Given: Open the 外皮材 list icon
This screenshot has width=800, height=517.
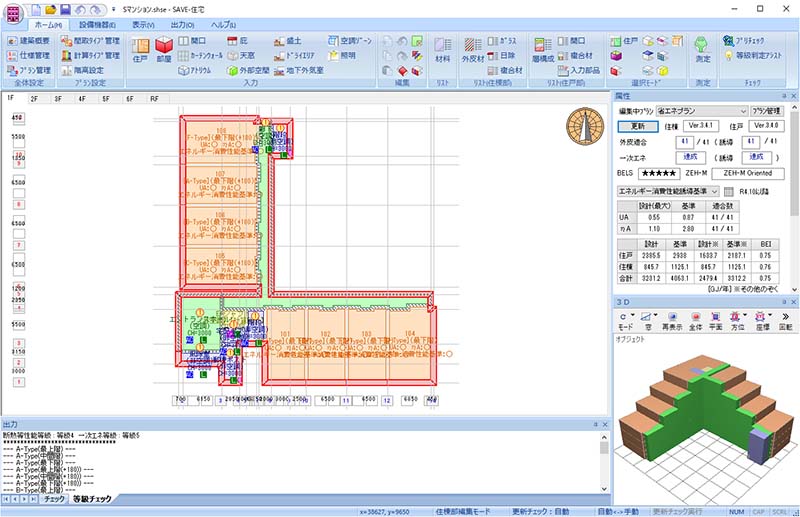Looking at the screenshot, I should (474, 50).
